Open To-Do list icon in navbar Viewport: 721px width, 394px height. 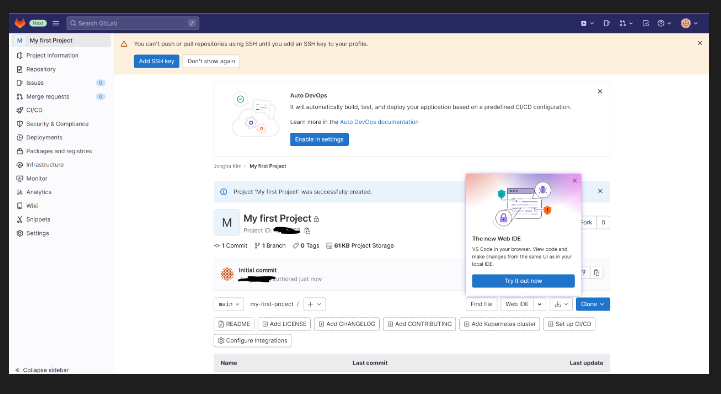point(646,23)
